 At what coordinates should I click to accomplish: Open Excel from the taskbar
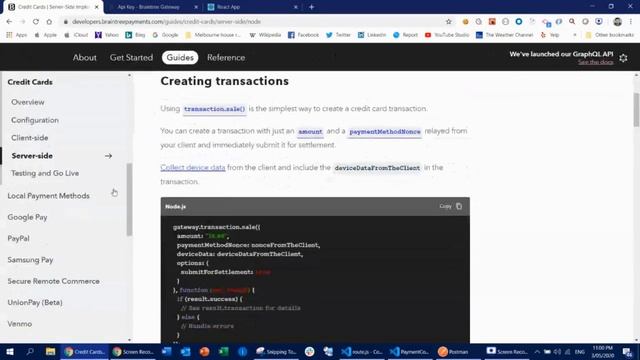point(223,351)
